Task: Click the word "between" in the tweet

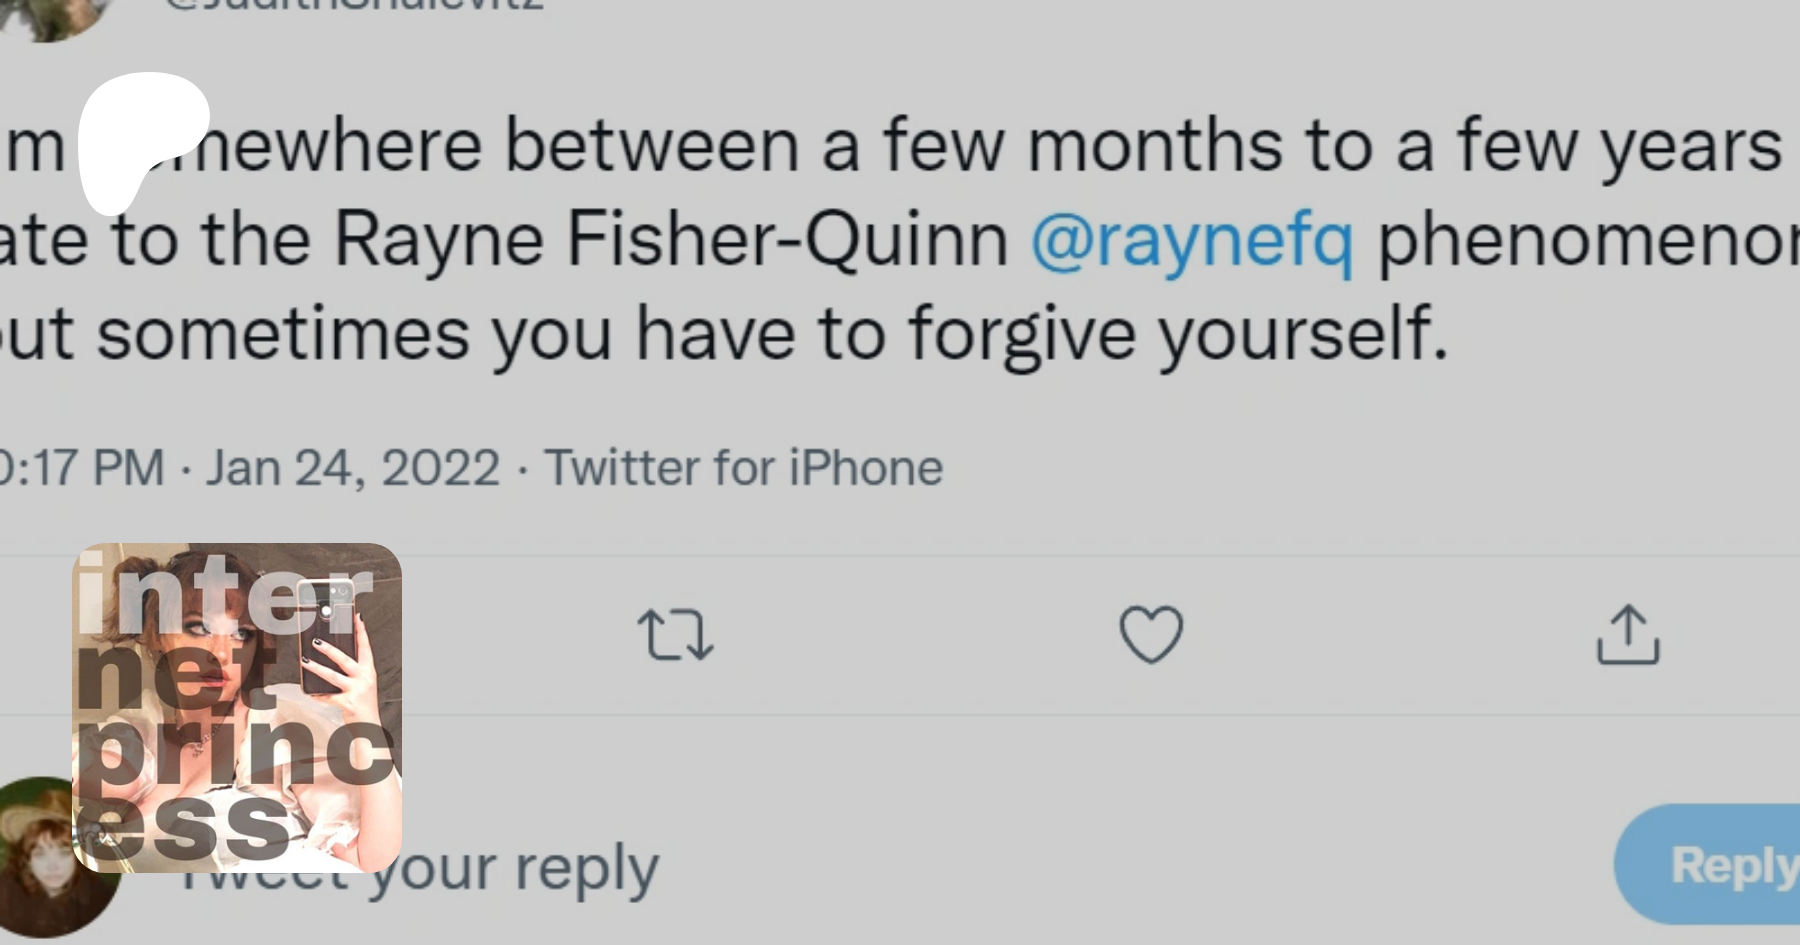Action: [x=651, y=146]
